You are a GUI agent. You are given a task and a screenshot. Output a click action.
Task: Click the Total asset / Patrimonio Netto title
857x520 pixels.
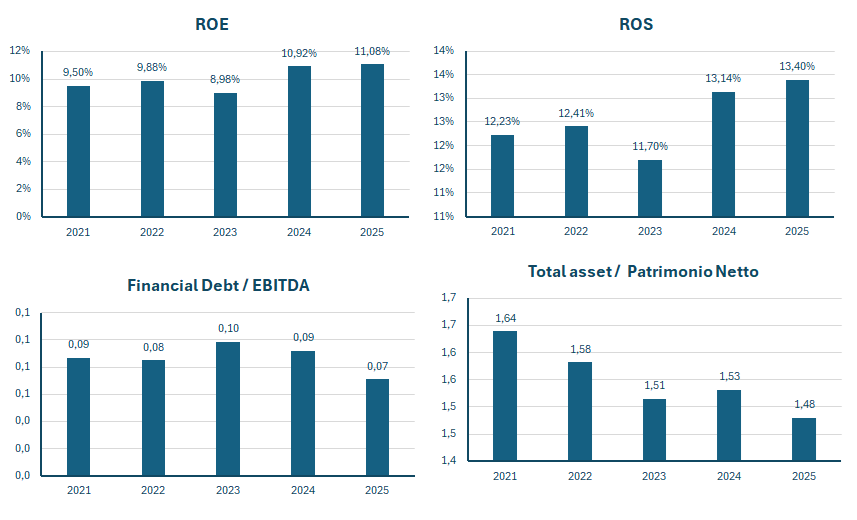[643, 271]
